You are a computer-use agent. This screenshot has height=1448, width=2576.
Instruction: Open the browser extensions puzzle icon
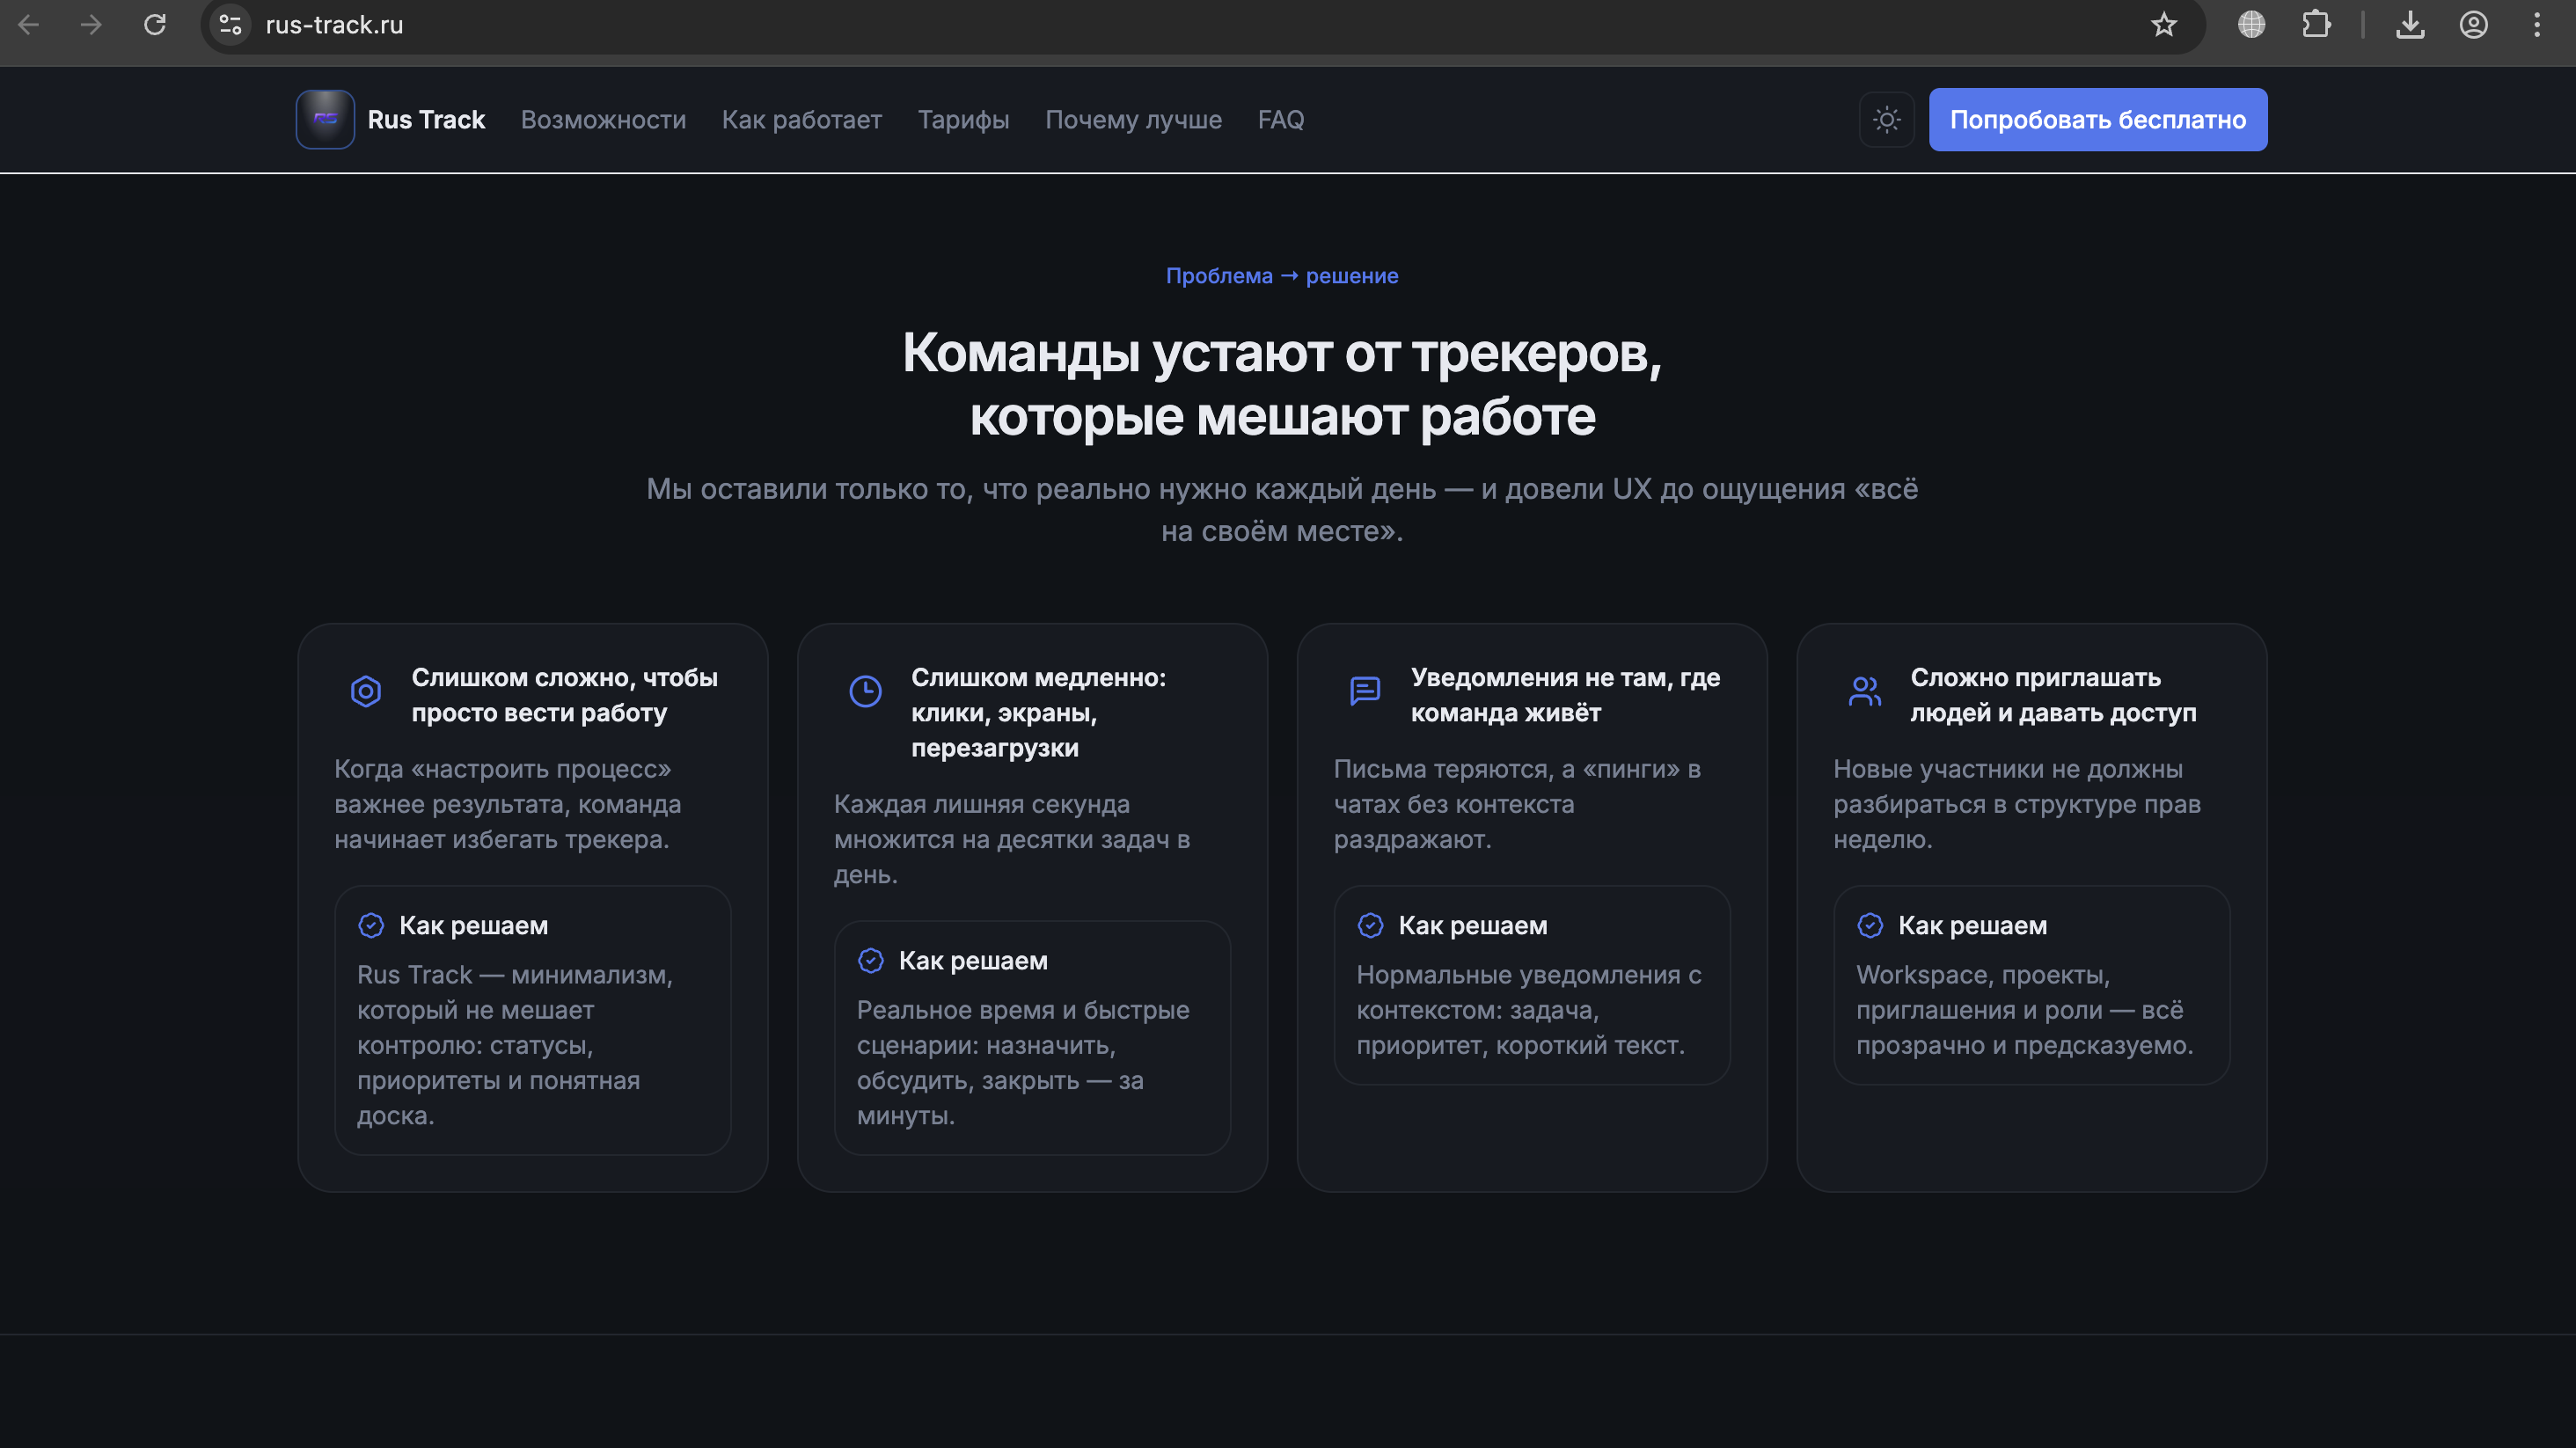(2316, 25)
